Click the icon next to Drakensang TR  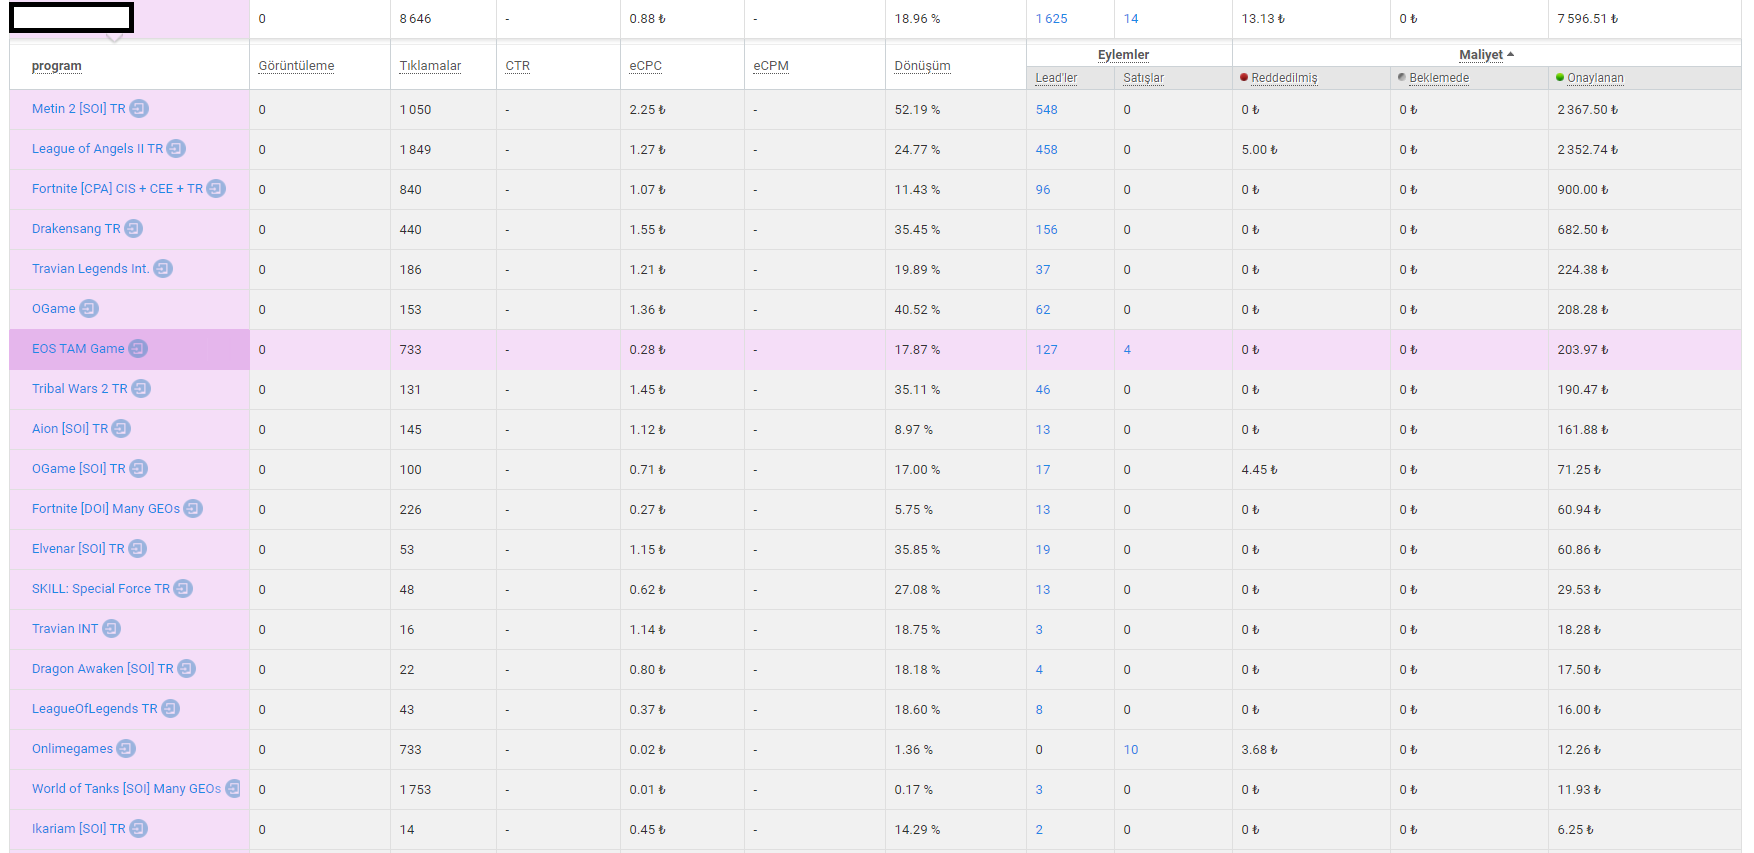point(133,229)
